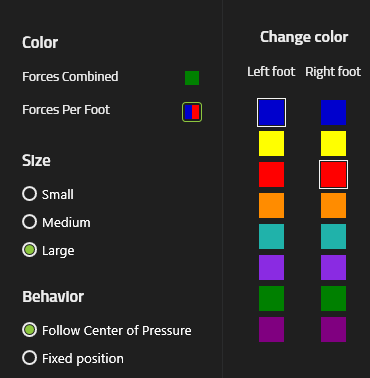Set right foot color to orange
Image resolution: width=370 pixels, height=378 pixels.
click(x=333, y=205)
